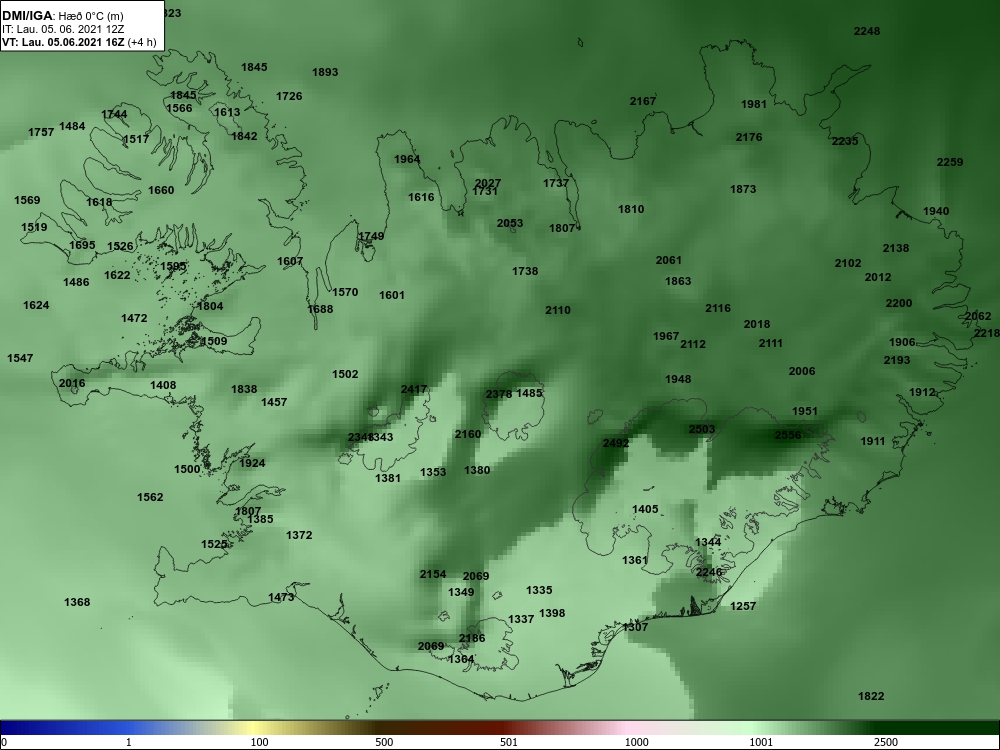The height and width of the screenshot is (750, 1000).
Task: Click the map value 1981
Action: 754,104
